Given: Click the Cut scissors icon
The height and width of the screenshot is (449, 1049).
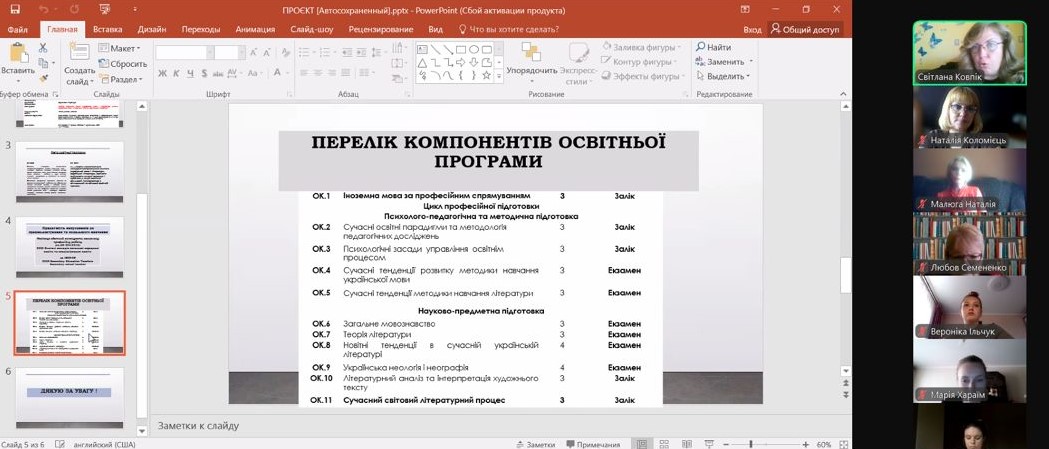Looking at the screenshot, I should pos(43,48).
